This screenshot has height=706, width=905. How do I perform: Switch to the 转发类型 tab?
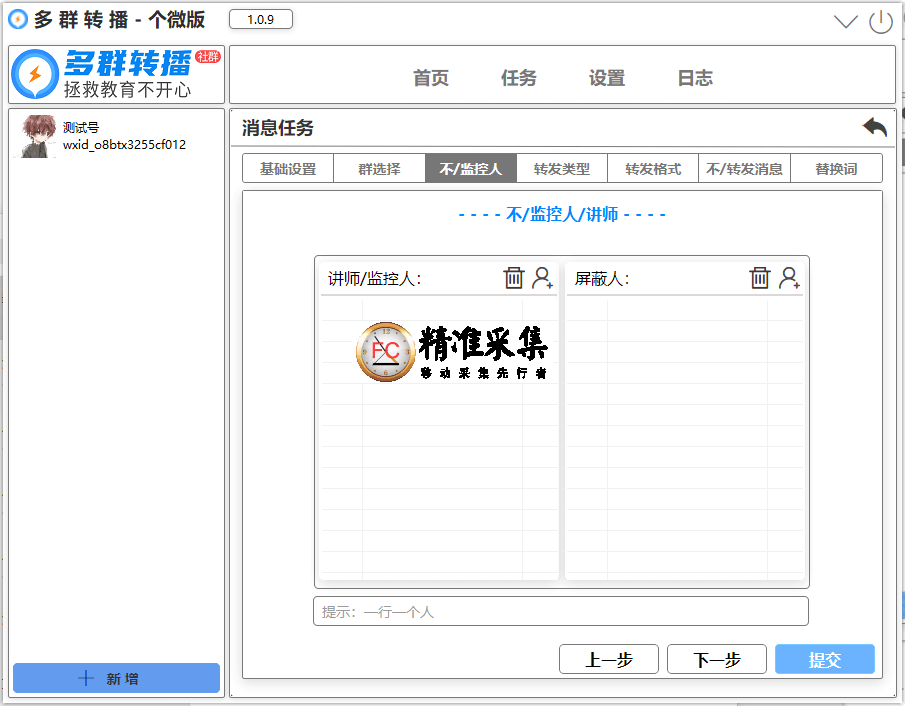coord(562,169)
